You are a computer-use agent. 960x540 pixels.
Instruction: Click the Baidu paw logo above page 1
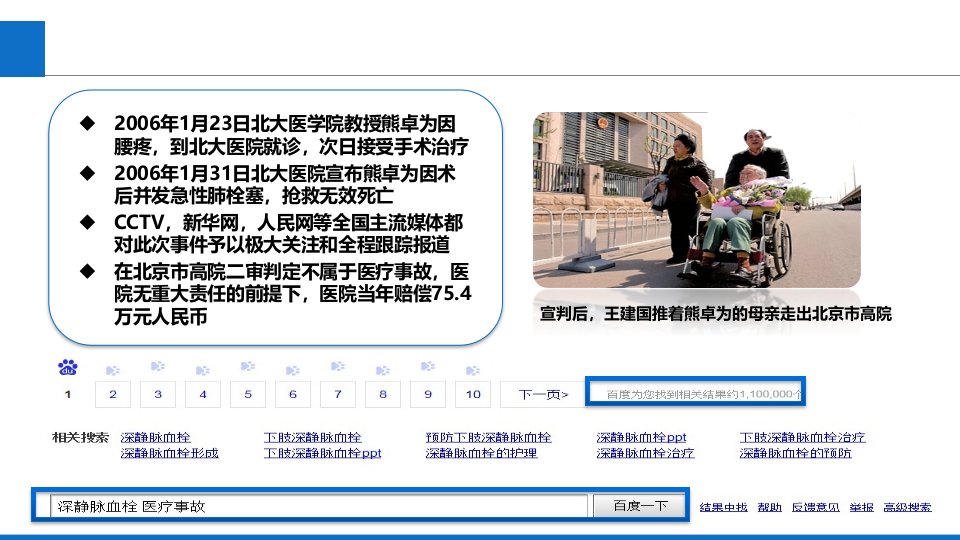[x=67, y=367]
